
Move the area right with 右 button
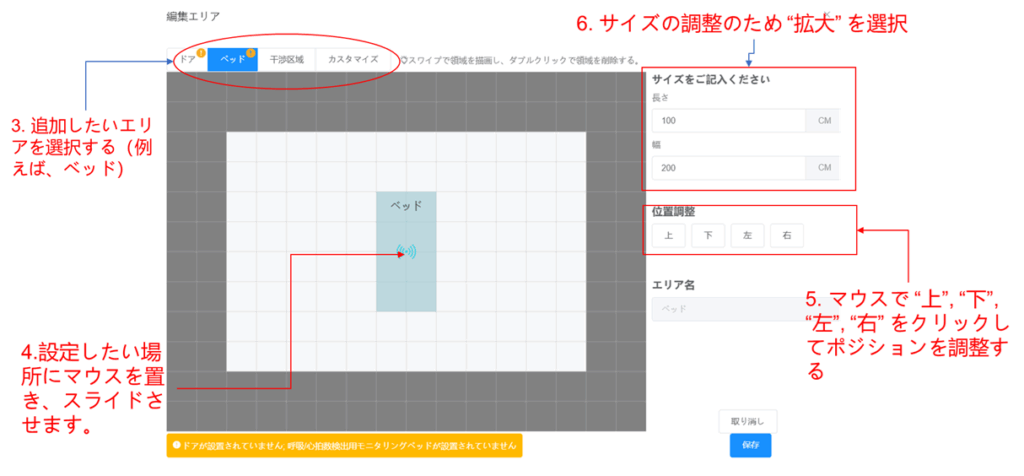coord(787,236)
